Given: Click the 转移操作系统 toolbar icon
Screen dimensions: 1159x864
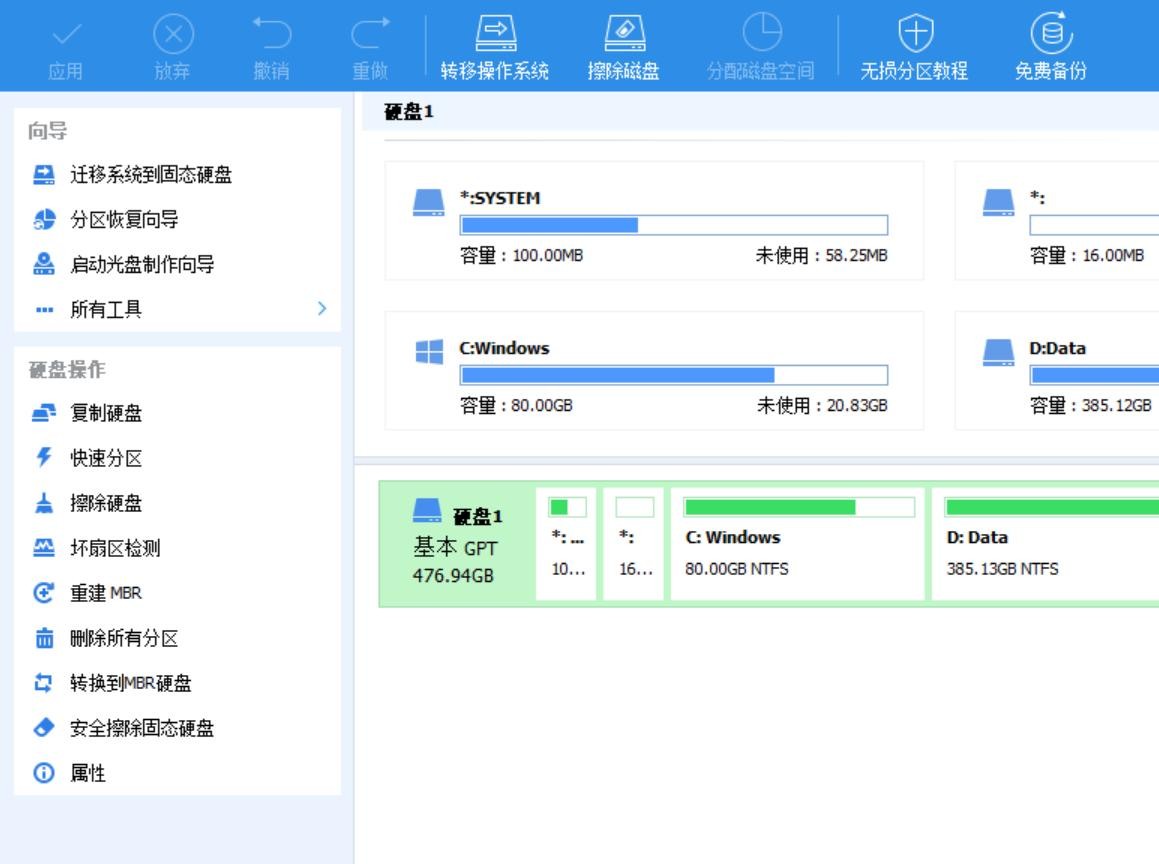Looking at the screenshot, I should 494,35.
